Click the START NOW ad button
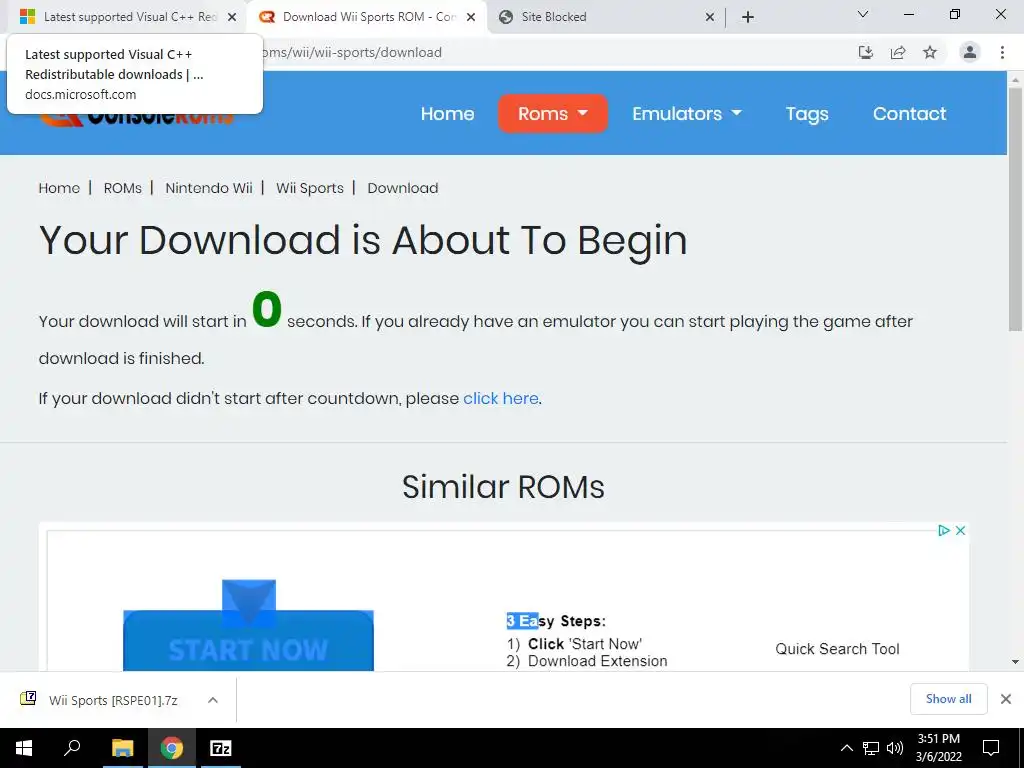1024x768 pixels. point(248,641)
